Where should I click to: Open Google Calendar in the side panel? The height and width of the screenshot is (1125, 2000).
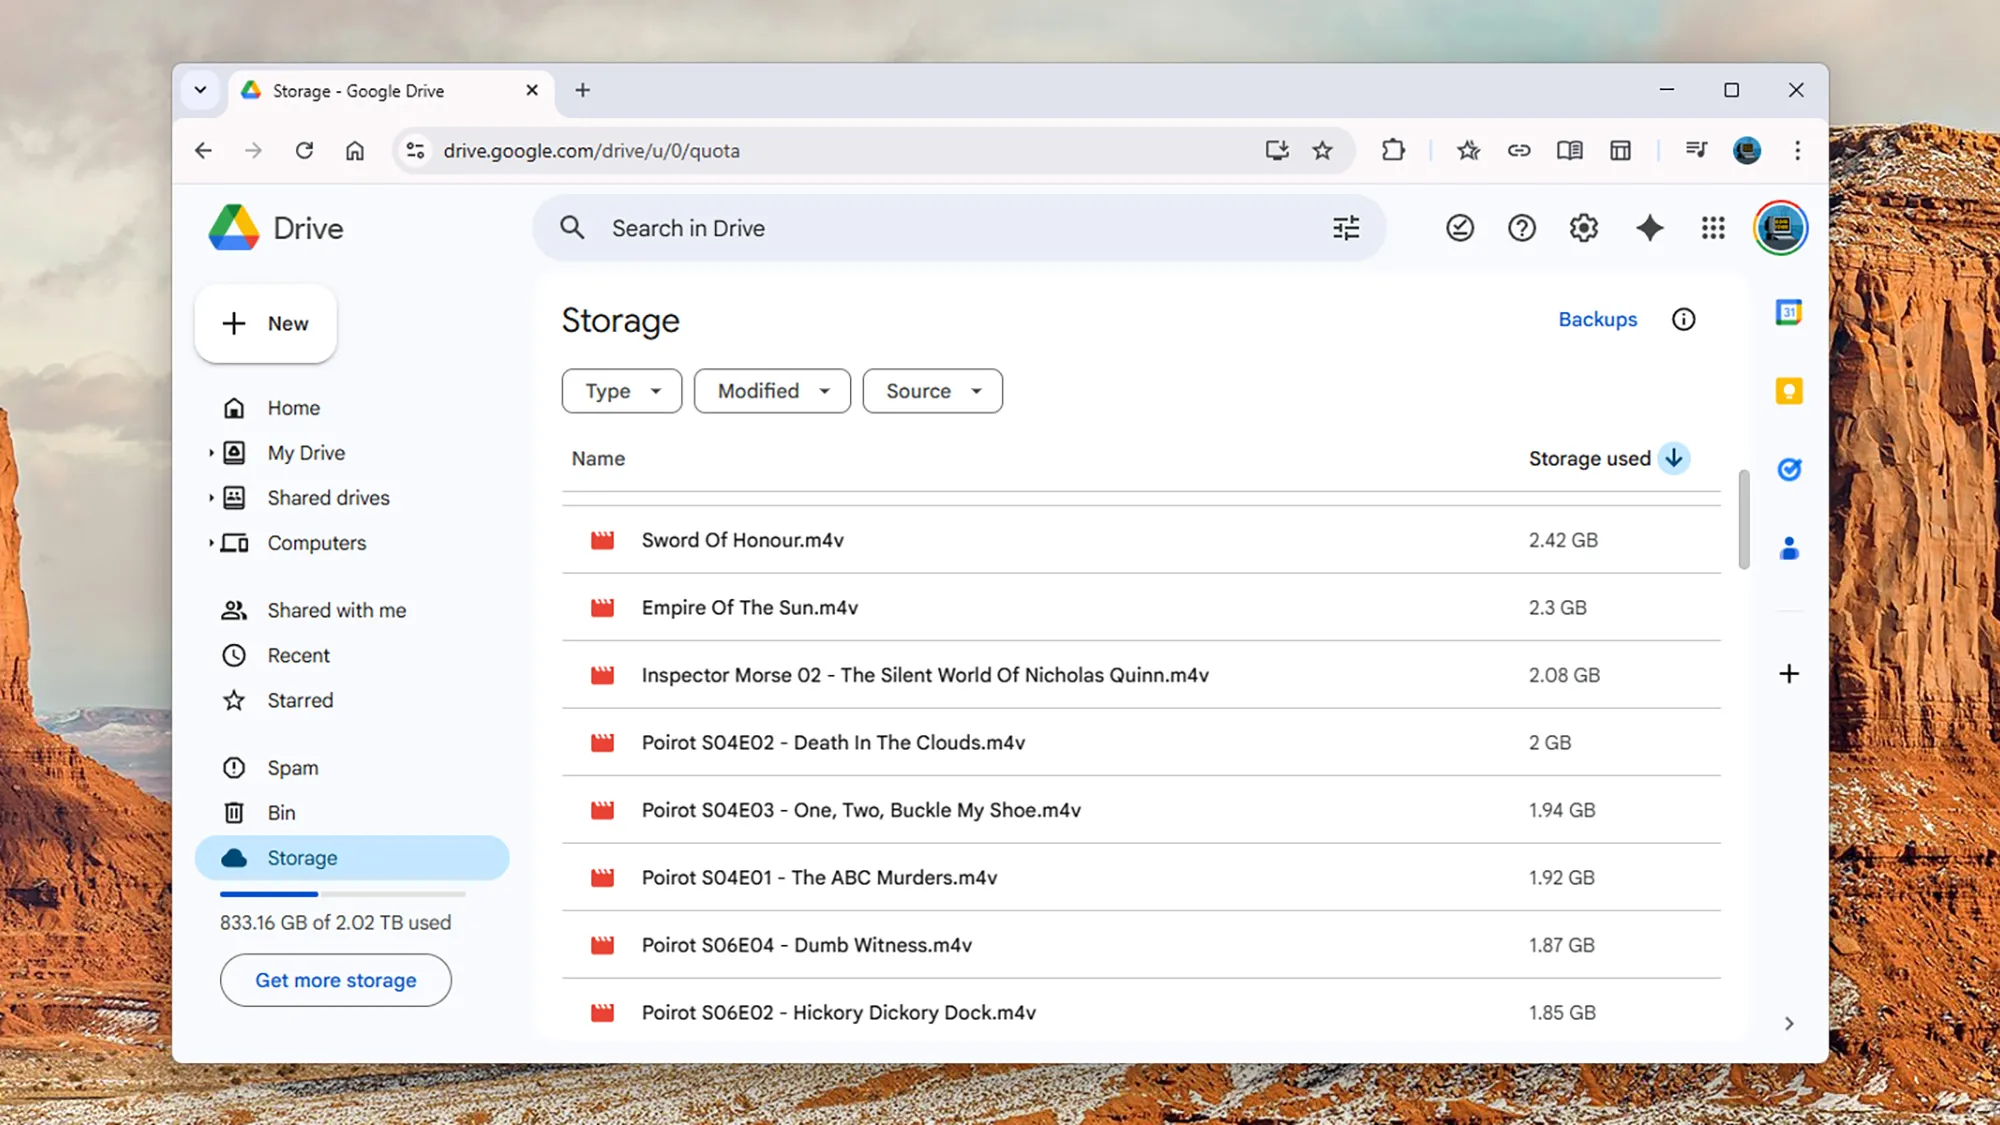pos(1788,312)
